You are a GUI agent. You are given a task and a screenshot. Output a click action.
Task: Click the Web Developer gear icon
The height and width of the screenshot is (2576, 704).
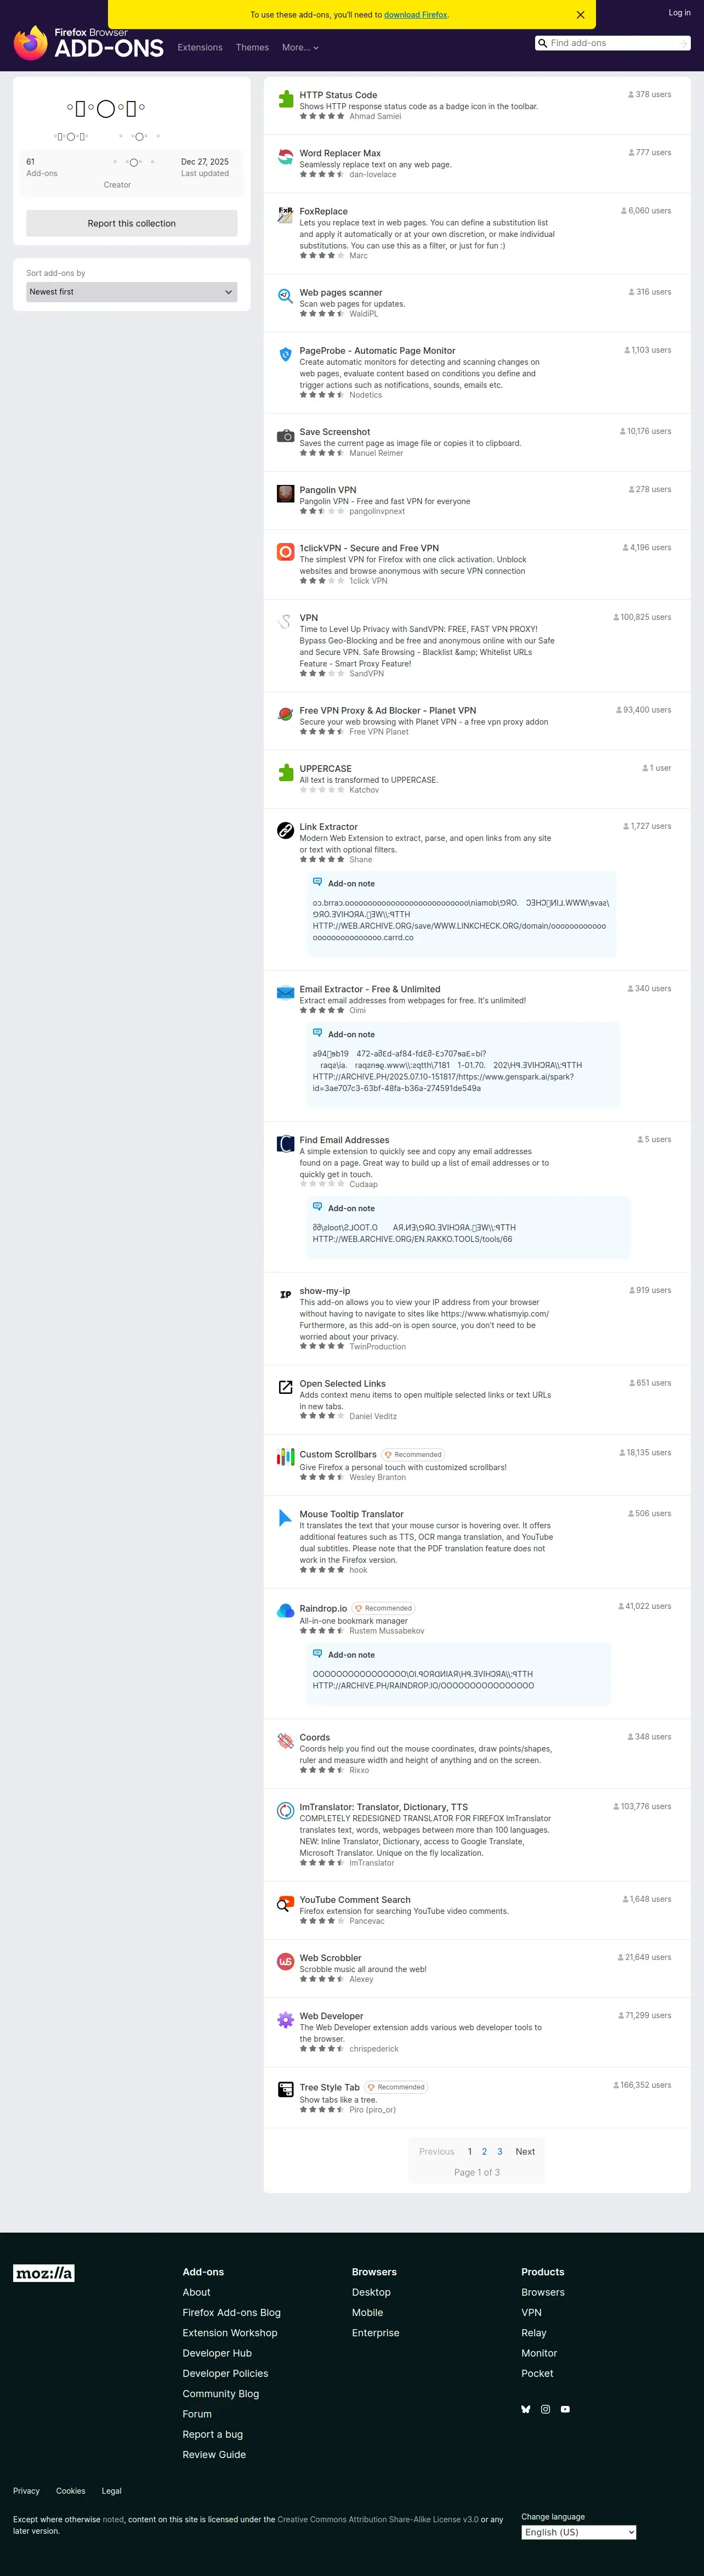[285, 2019]
